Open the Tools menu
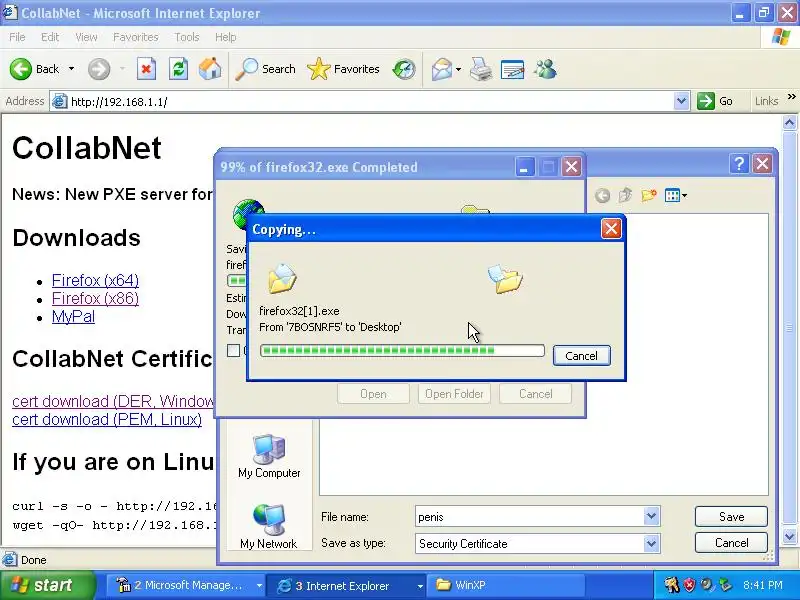 187,37
